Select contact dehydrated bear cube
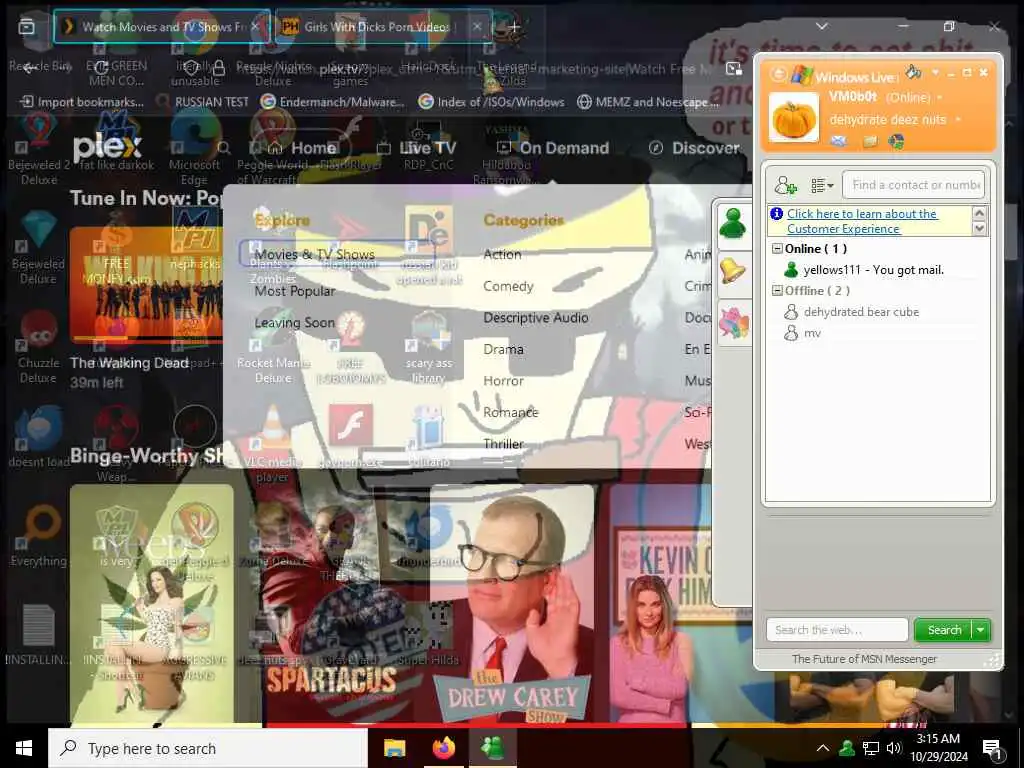Viewport: 1024px width, 768px height. pos(851,312)
